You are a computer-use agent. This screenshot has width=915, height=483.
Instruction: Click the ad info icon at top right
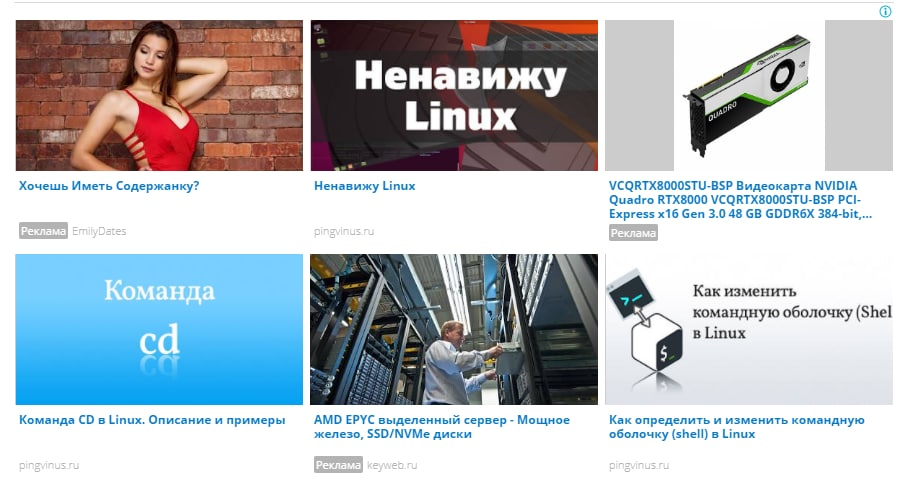click(885, 11)
